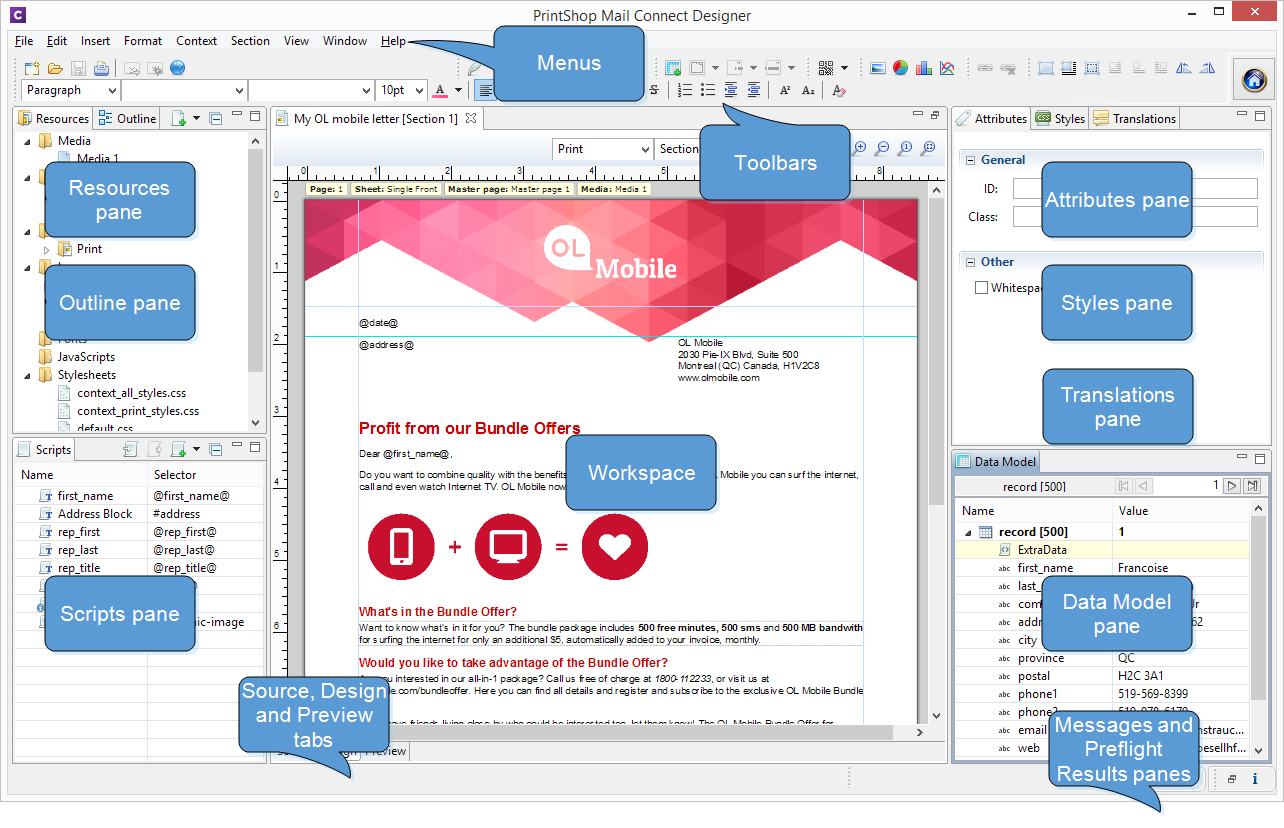The width and height of the screenshot is (1284, 828).
Task: Click the Insert Barcode QR icon
Action: [826, 68]
